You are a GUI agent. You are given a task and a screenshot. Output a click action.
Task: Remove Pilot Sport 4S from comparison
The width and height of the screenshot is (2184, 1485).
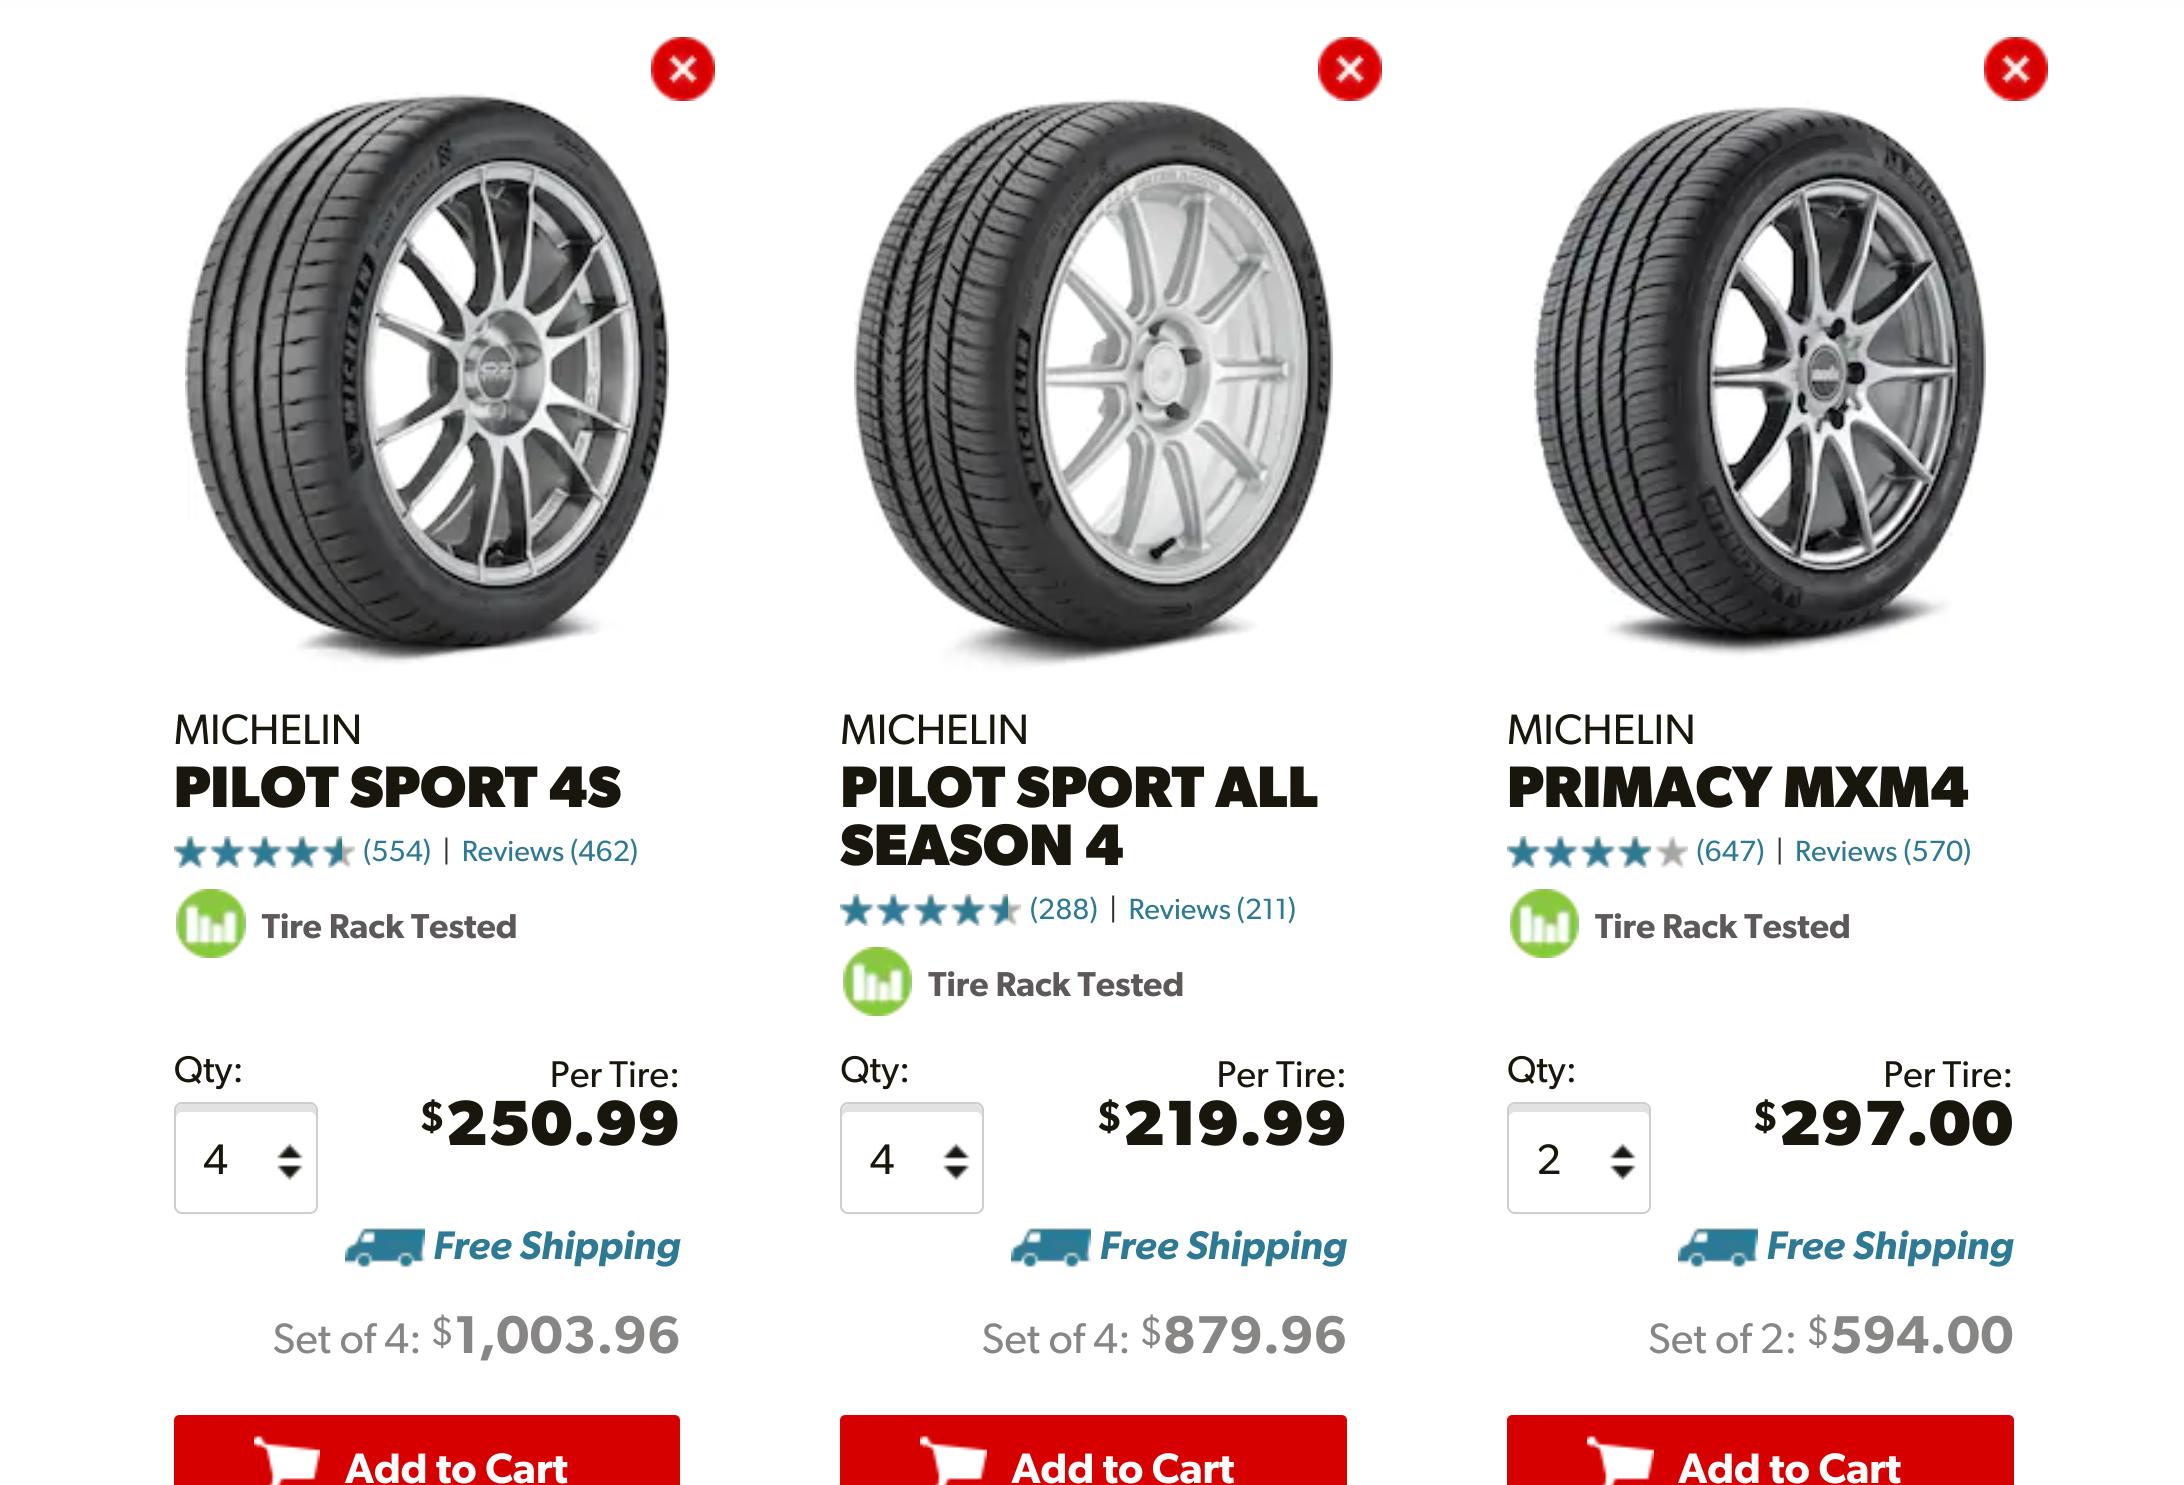[x=683, y=69]
